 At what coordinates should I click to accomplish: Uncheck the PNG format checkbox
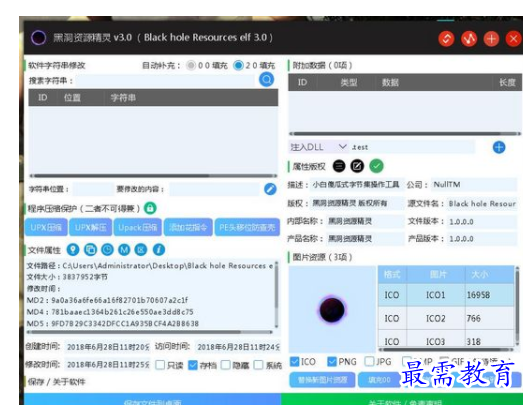coord(332,362)
